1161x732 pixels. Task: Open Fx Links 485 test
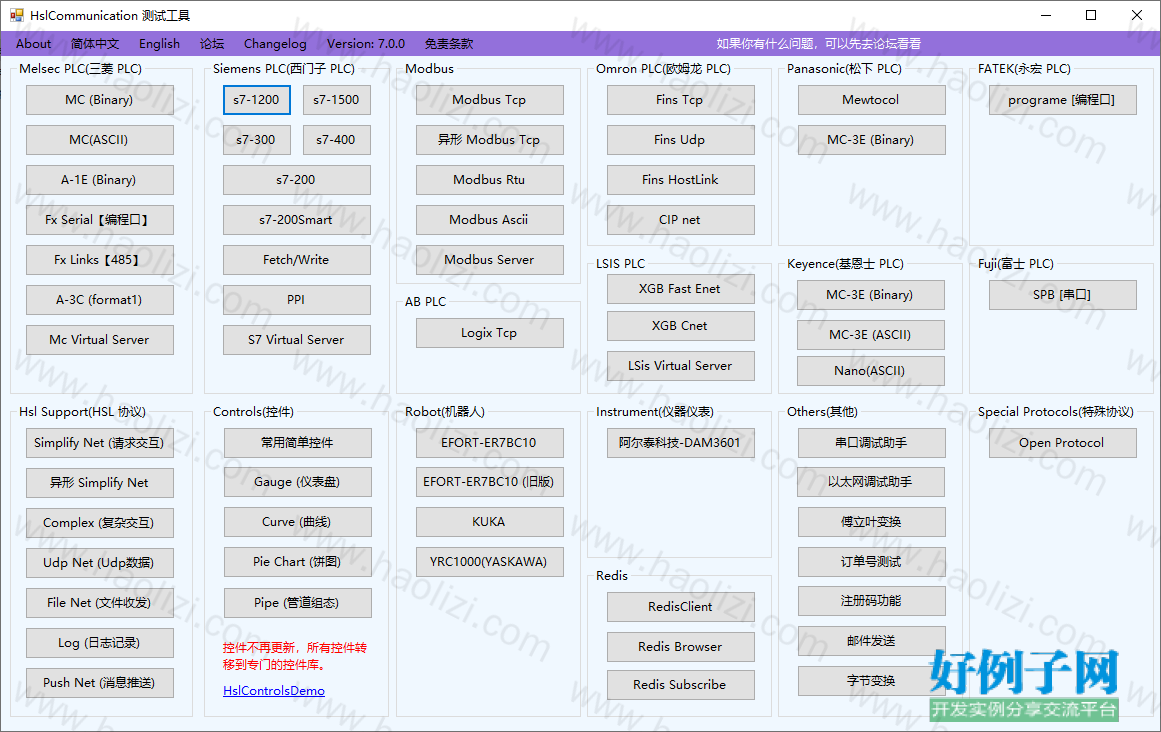coord(100,260)
